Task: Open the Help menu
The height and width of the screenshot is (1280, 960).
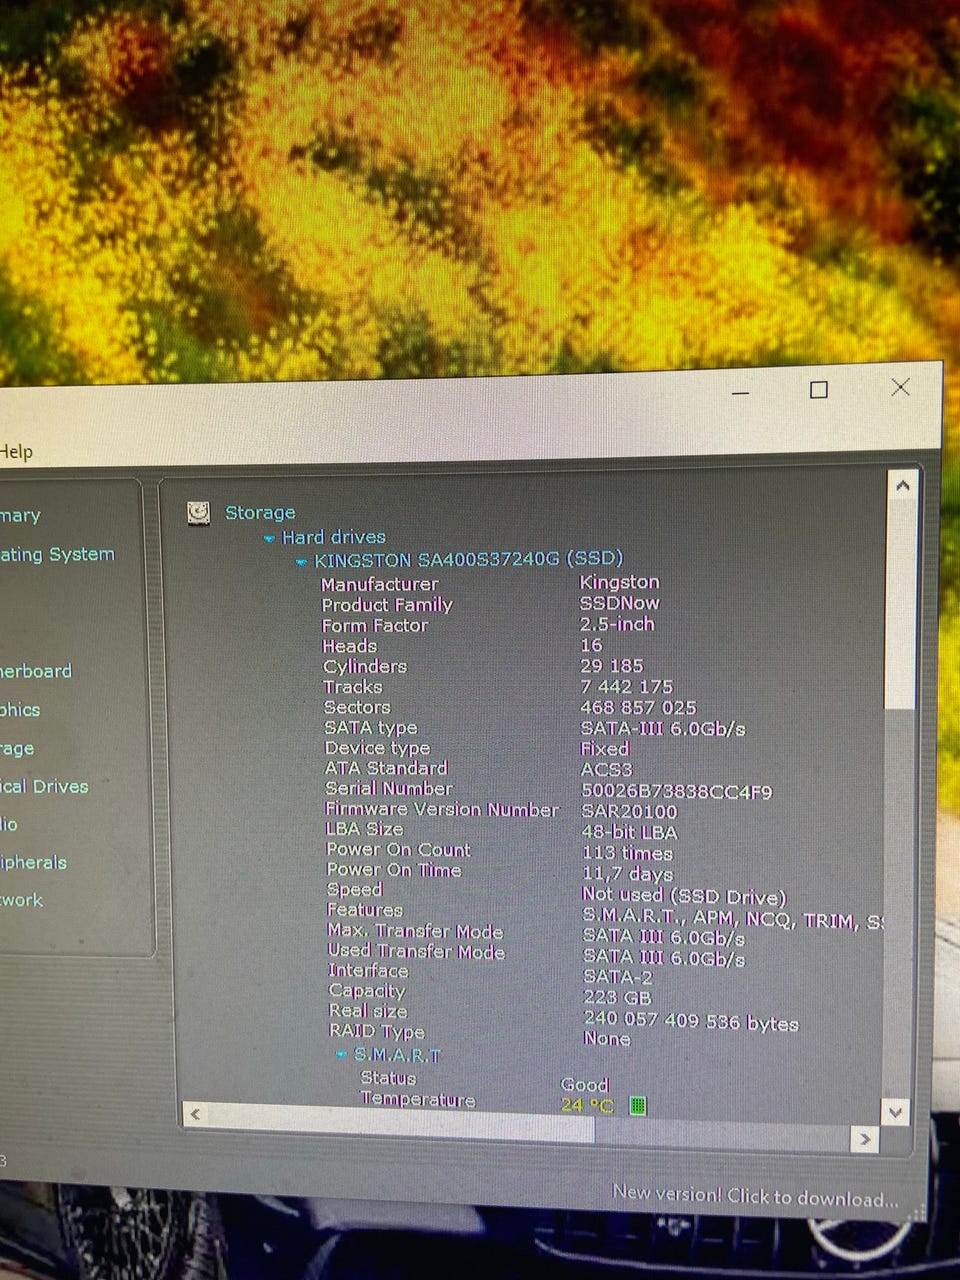Action: tap(16, 451)
